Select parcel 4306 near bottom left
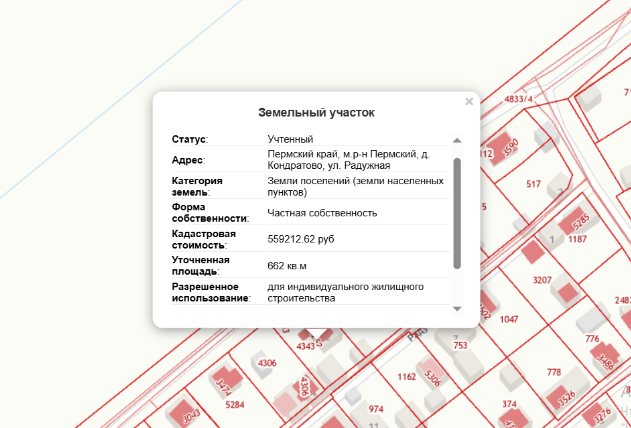The height and width of the screenshot is (428, 631). [x=267, y=362]
